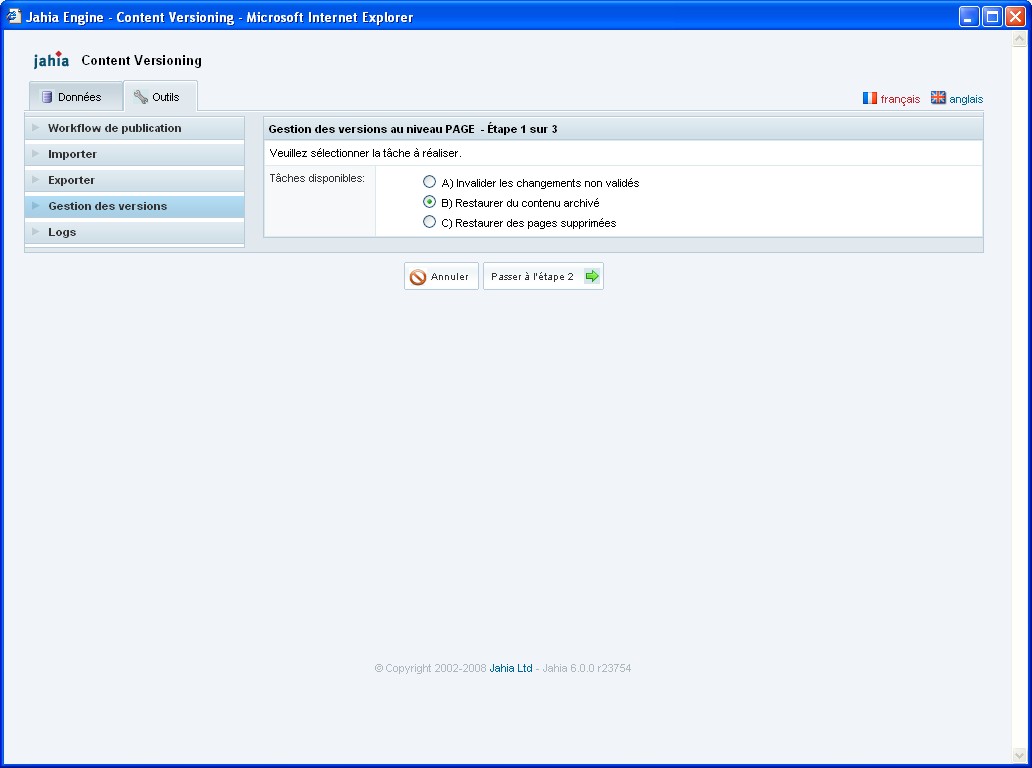This screenshot has height=768, width=1032.
Task: Switch to the Outils tab
Action: click(x=161, y=96)
